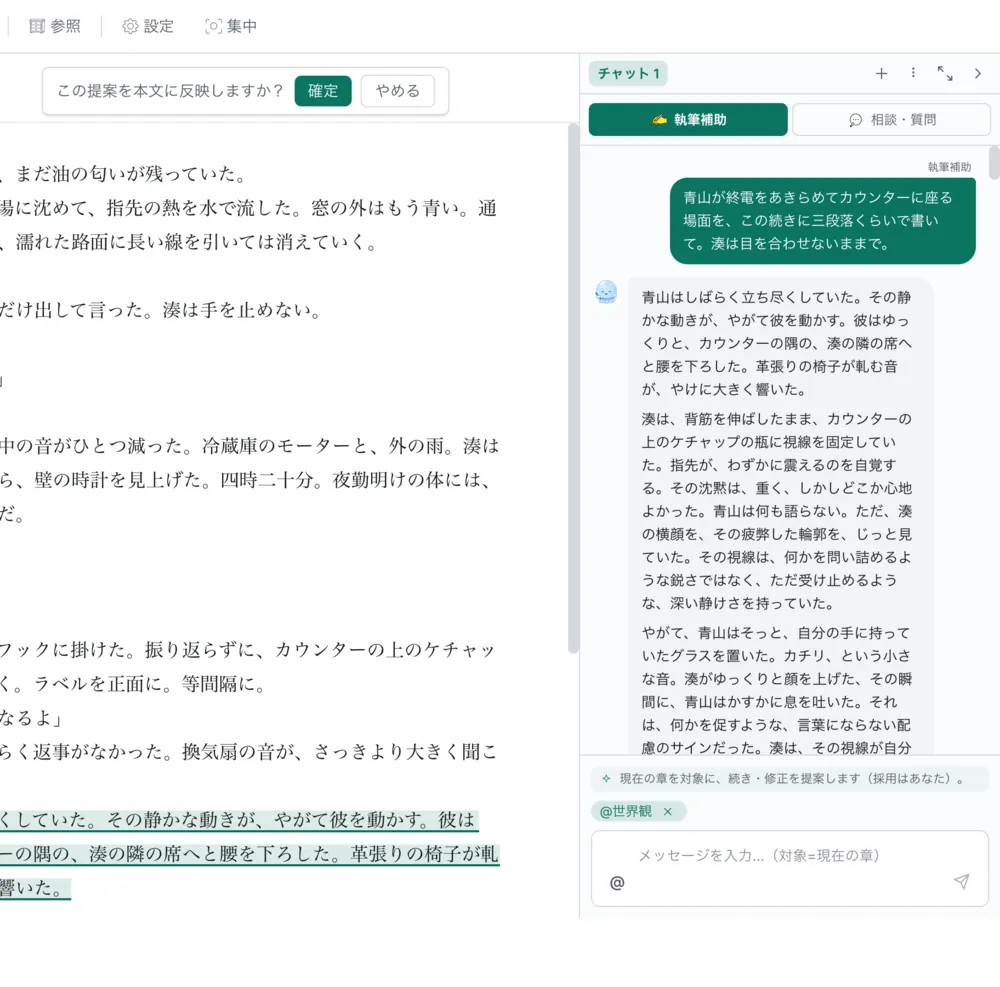Screen dimensions: 1000x987
Task: Click editor line ラベルを正面に。等間隔に。
Action: pos(149,684)
